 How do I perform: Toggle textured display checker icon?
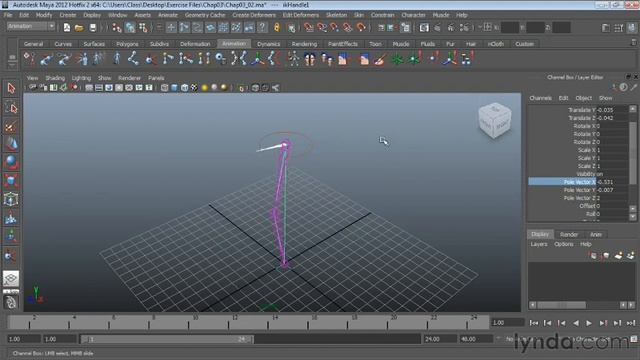pyautogui.click(x=194, y=87)
